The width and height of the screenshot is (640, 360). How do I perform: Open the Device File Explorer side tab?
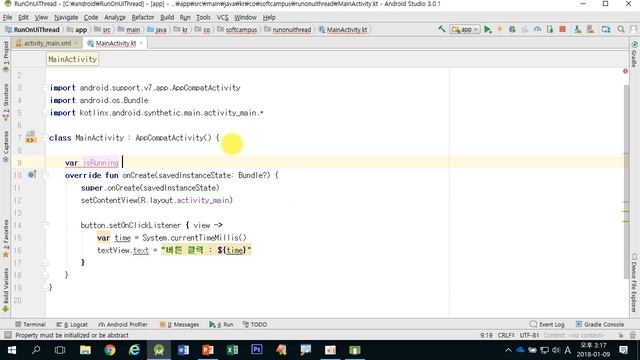click(x=634, y=282)
